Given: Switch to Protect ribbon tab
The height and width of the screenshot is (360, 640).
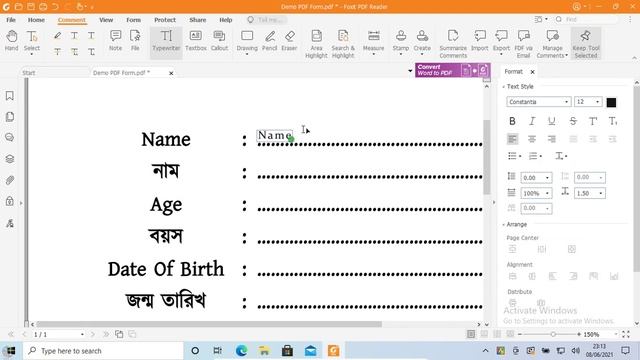Looking at the screenshot, I should click(x=165, y=20).
